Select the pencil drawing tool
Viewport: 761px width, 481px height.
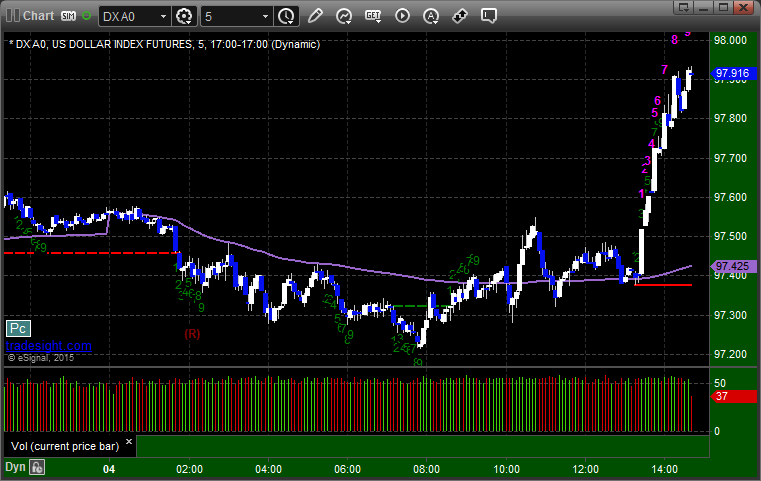coord(315,16)
